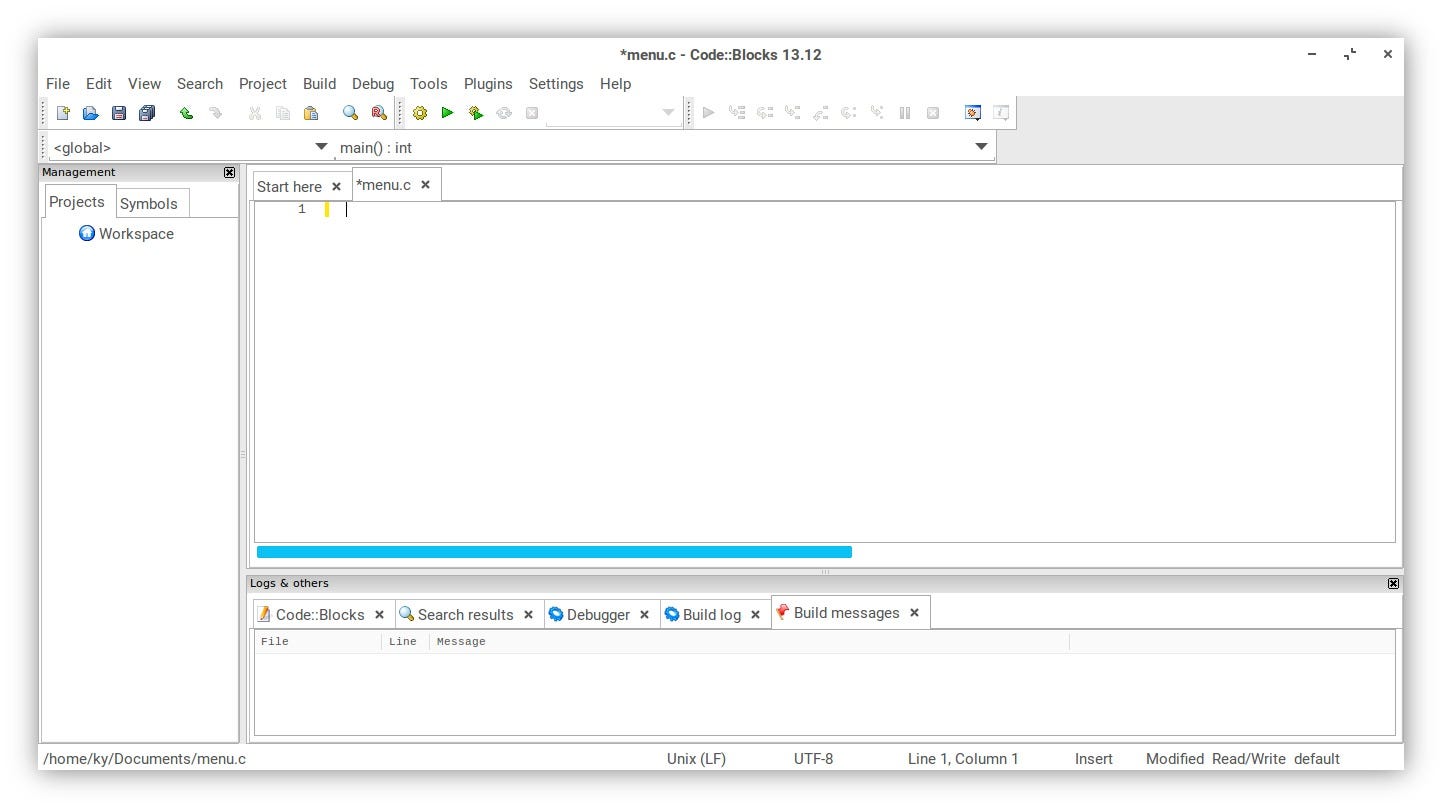1444x810 pixels.
Task: Open the Help menu
Action: 616,84
